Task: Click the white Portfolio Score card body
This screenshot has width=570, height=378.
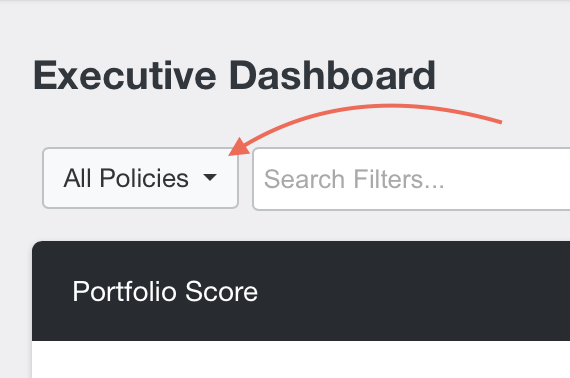Action: tap(301, 359)
